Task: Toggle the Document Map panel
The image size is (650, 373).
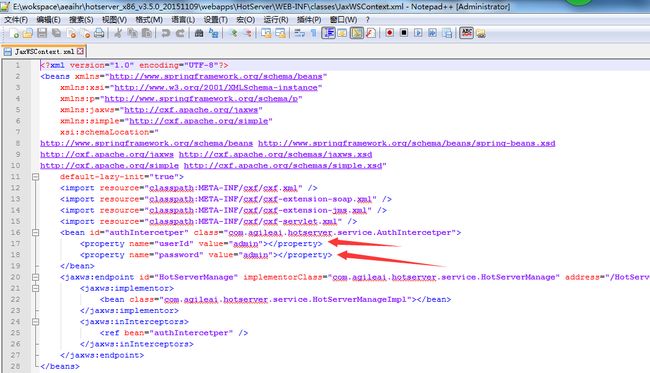Action: click(x=357, y=33)
